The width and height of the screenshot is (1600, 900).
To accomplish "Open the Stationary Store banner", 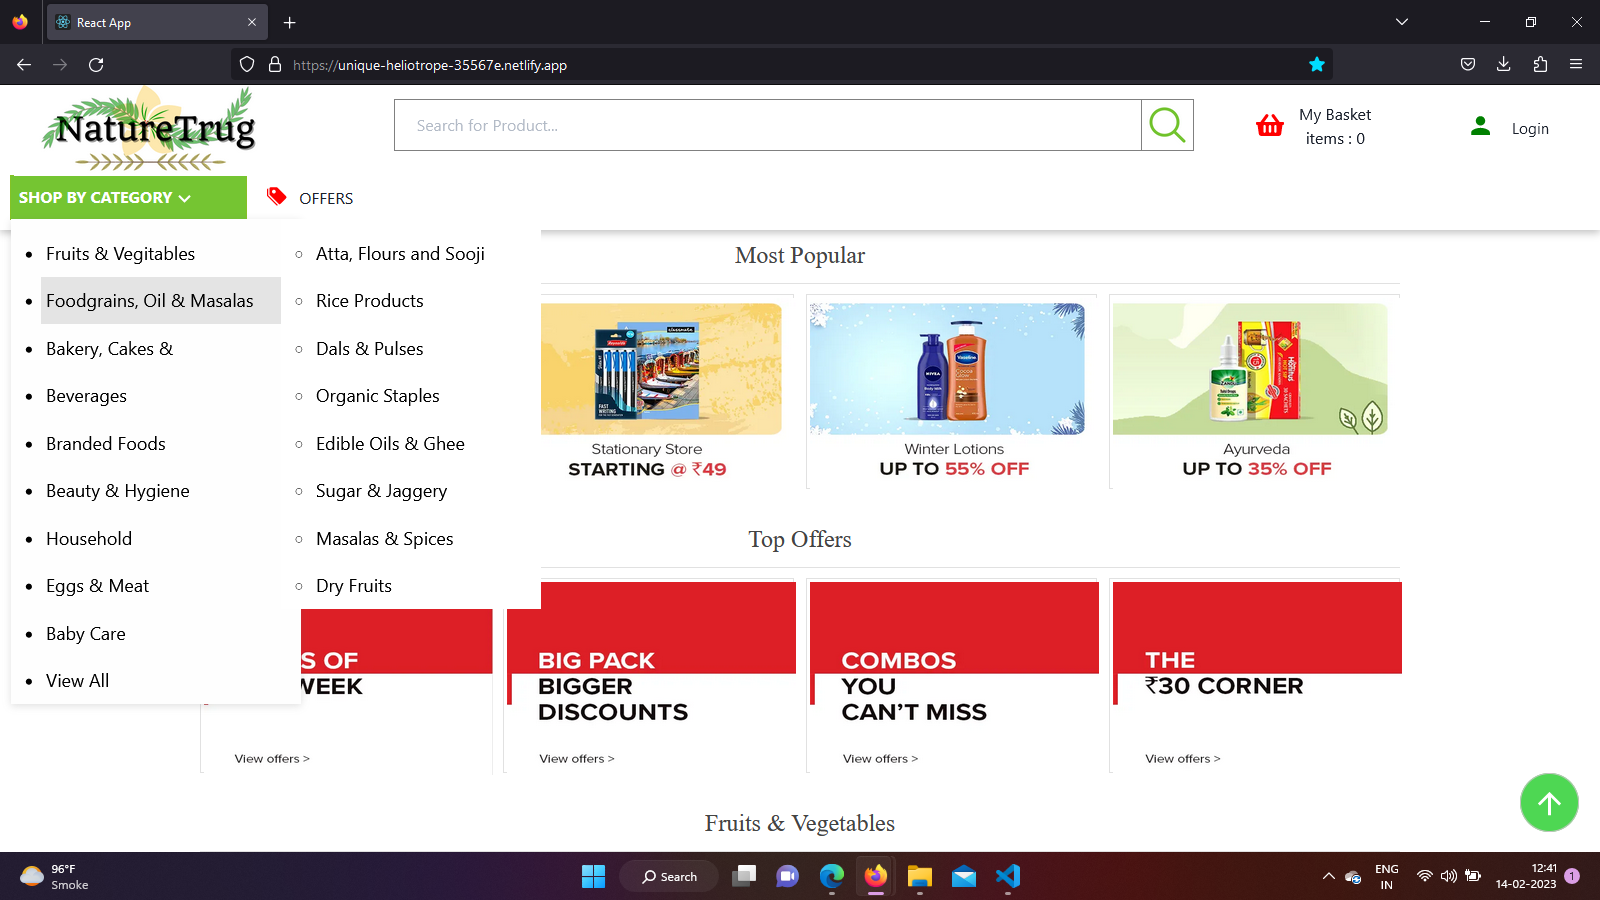I will tap(661, 391).
